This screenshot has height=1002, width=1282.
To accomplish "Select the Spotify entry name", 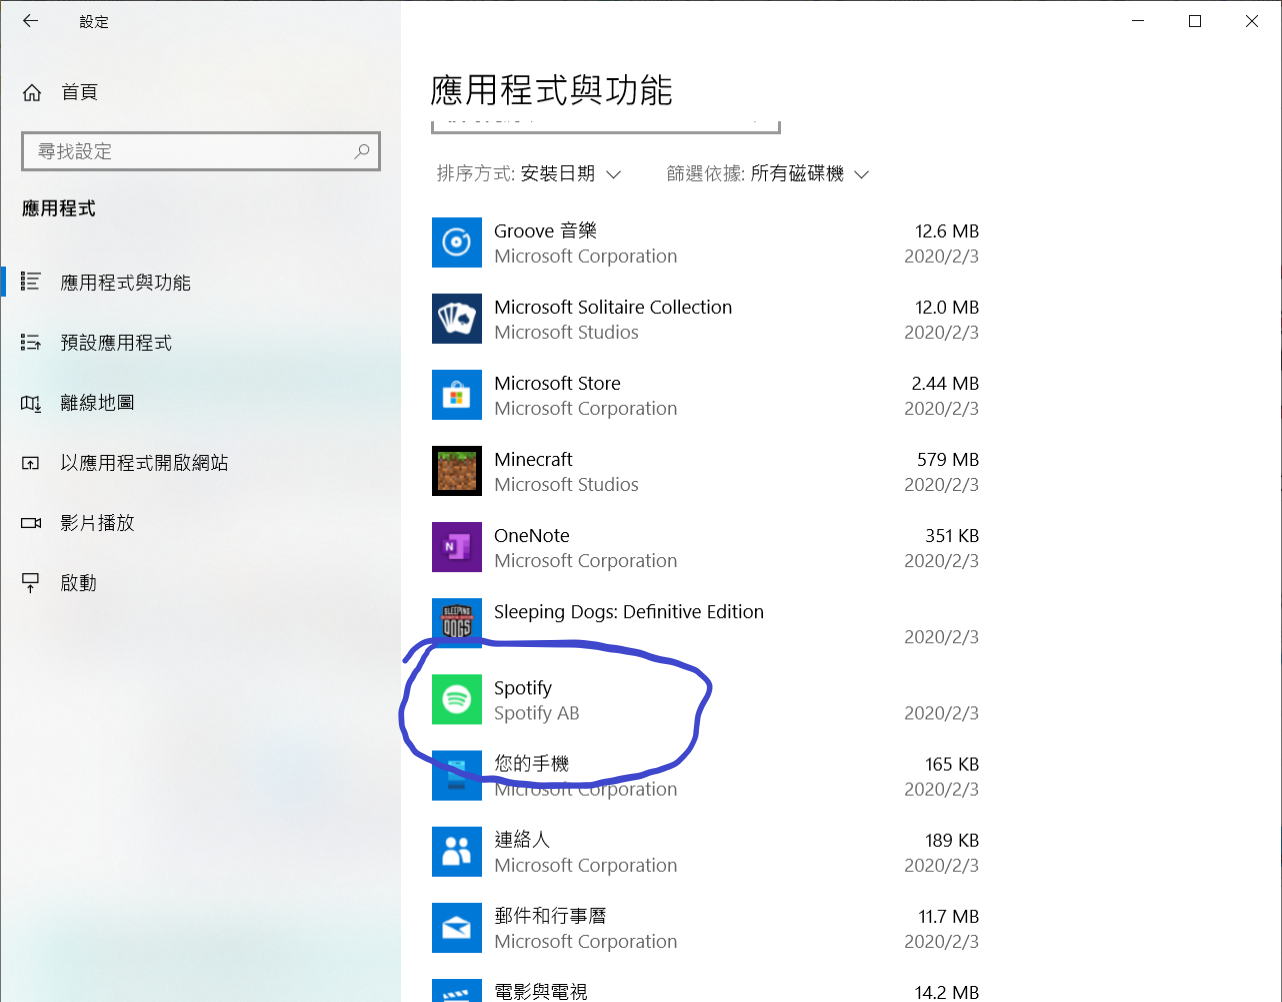I will tap(523, 688).
